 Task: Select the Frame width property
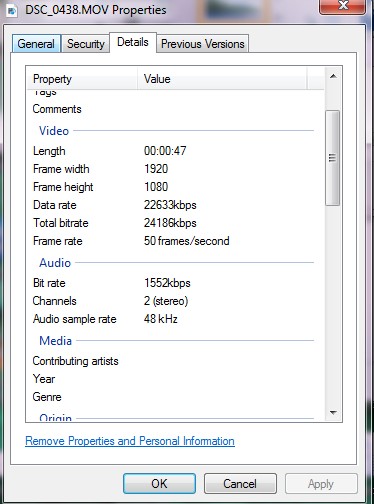click(x=61, y=169)
